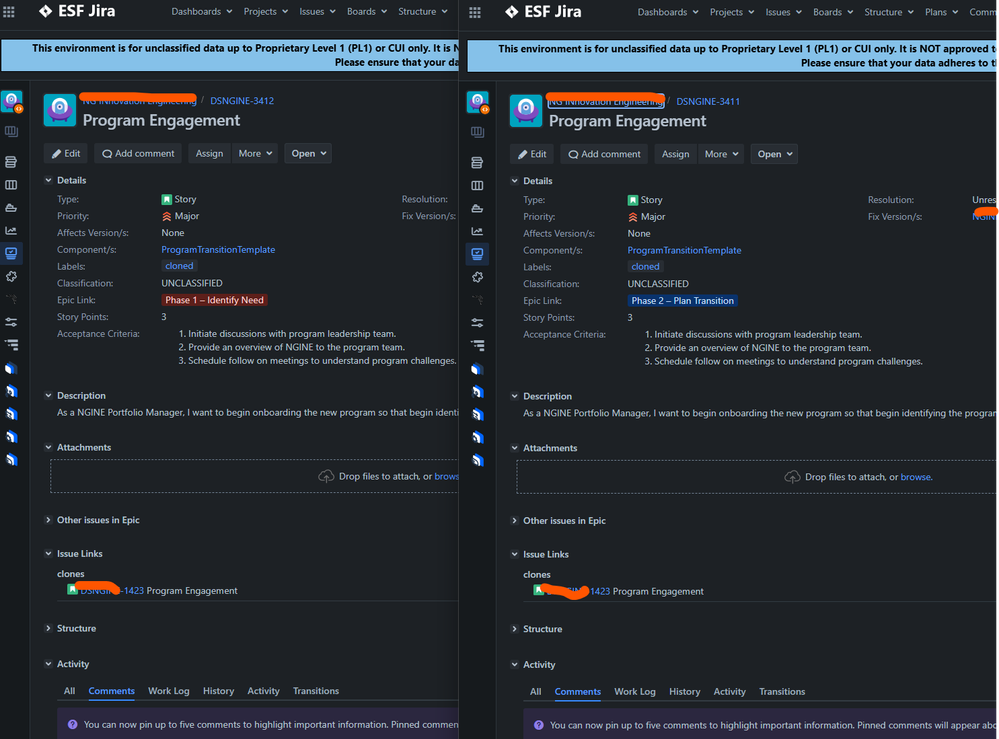Screen dimensions: 999x739
Task: Open the DSNGINE-3412 issue key link
Action: [242, 101]
